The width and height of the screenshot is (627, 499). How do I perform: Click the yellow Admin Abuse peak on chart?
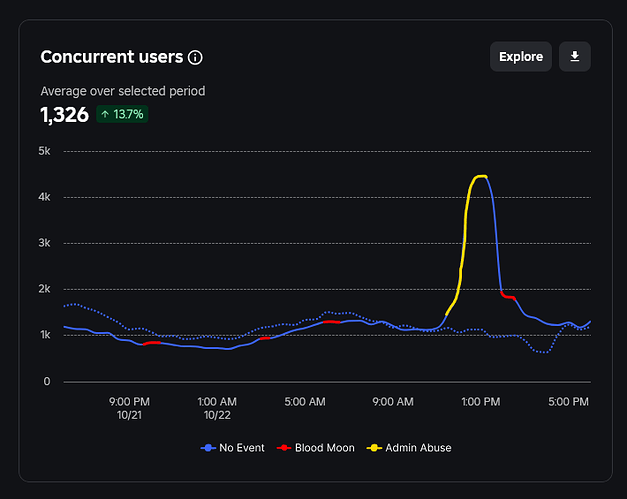(480, 176)
